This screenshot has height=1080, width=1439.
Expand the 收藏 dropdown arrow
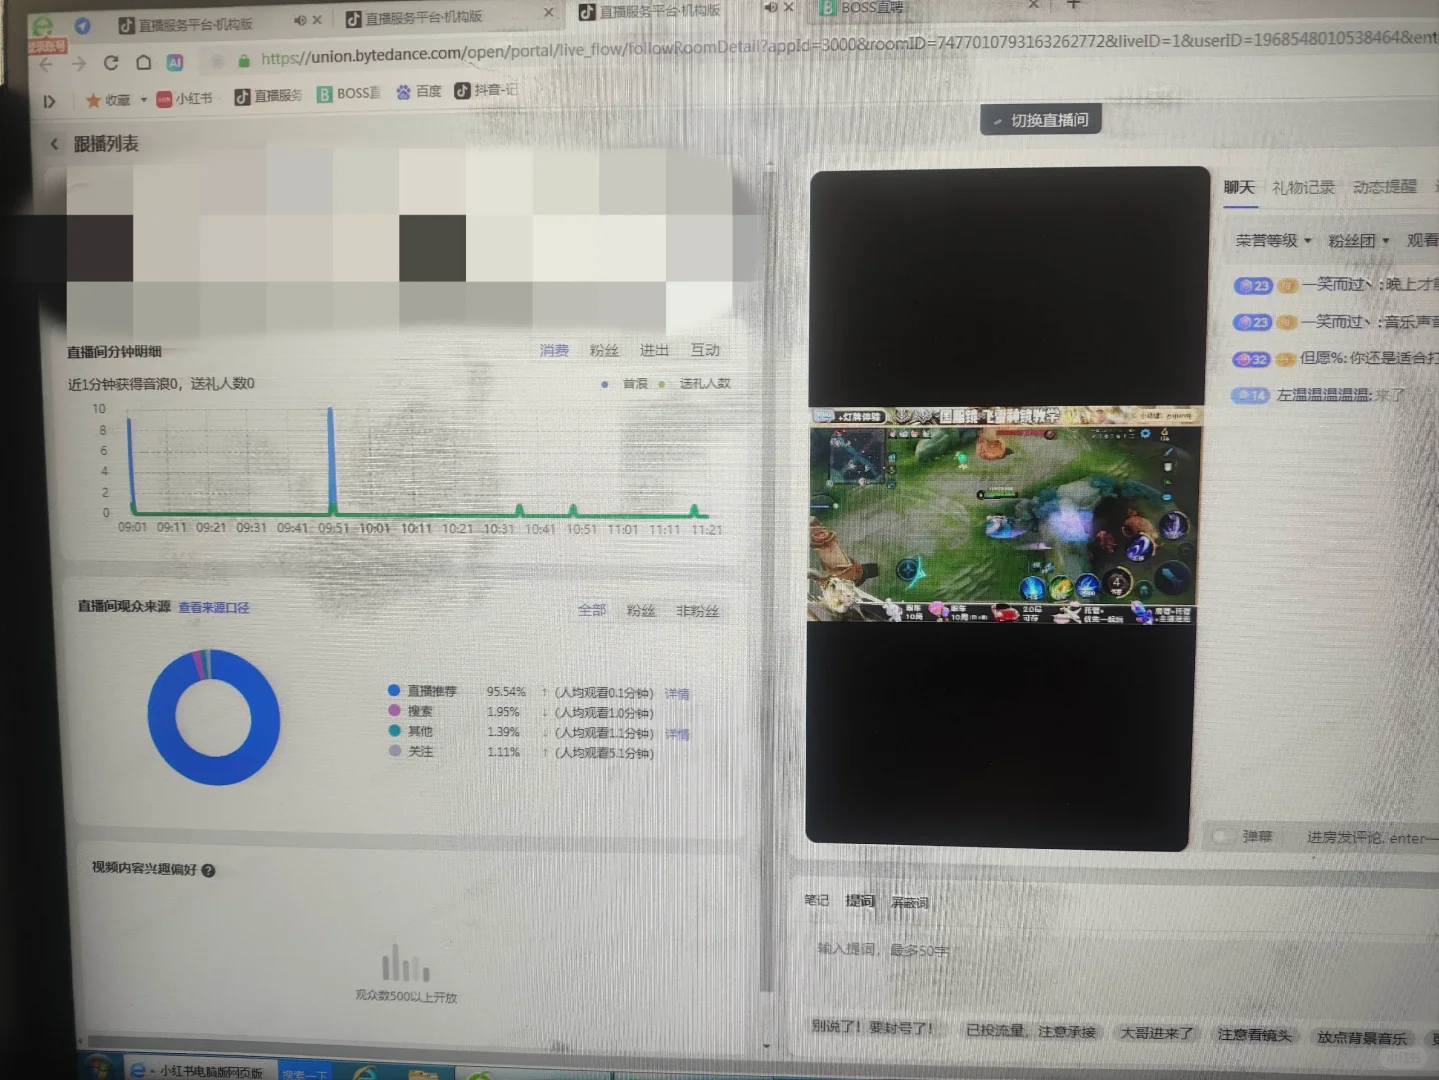tap(144, 100)
